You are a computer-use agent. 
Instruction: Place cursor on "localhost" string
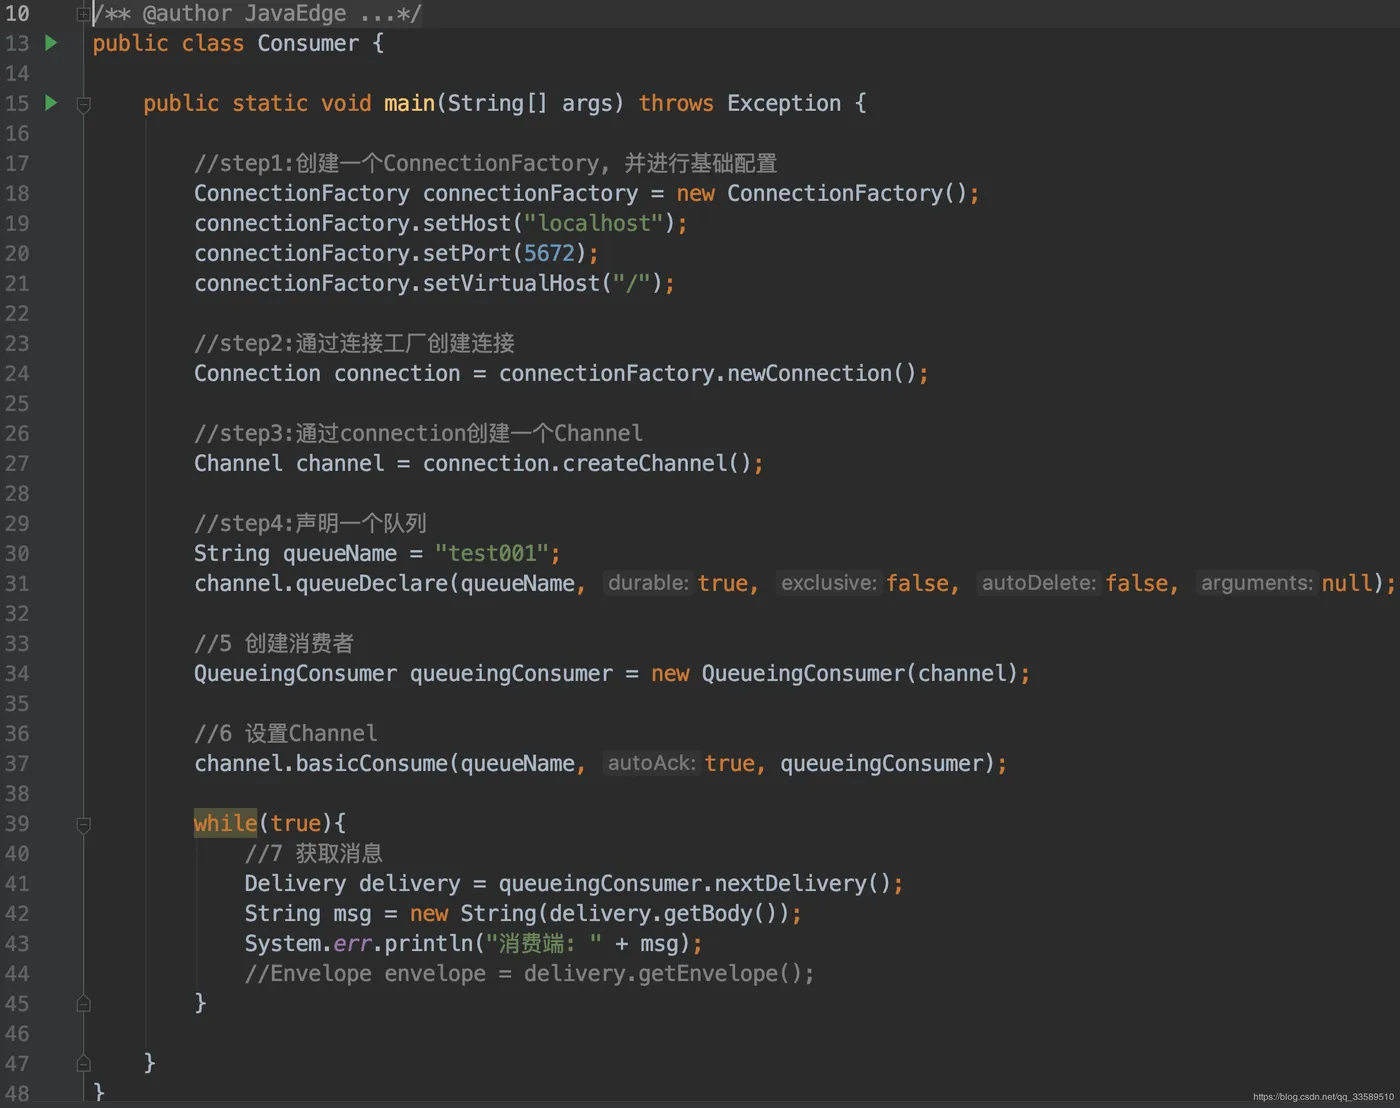(593, 223)
